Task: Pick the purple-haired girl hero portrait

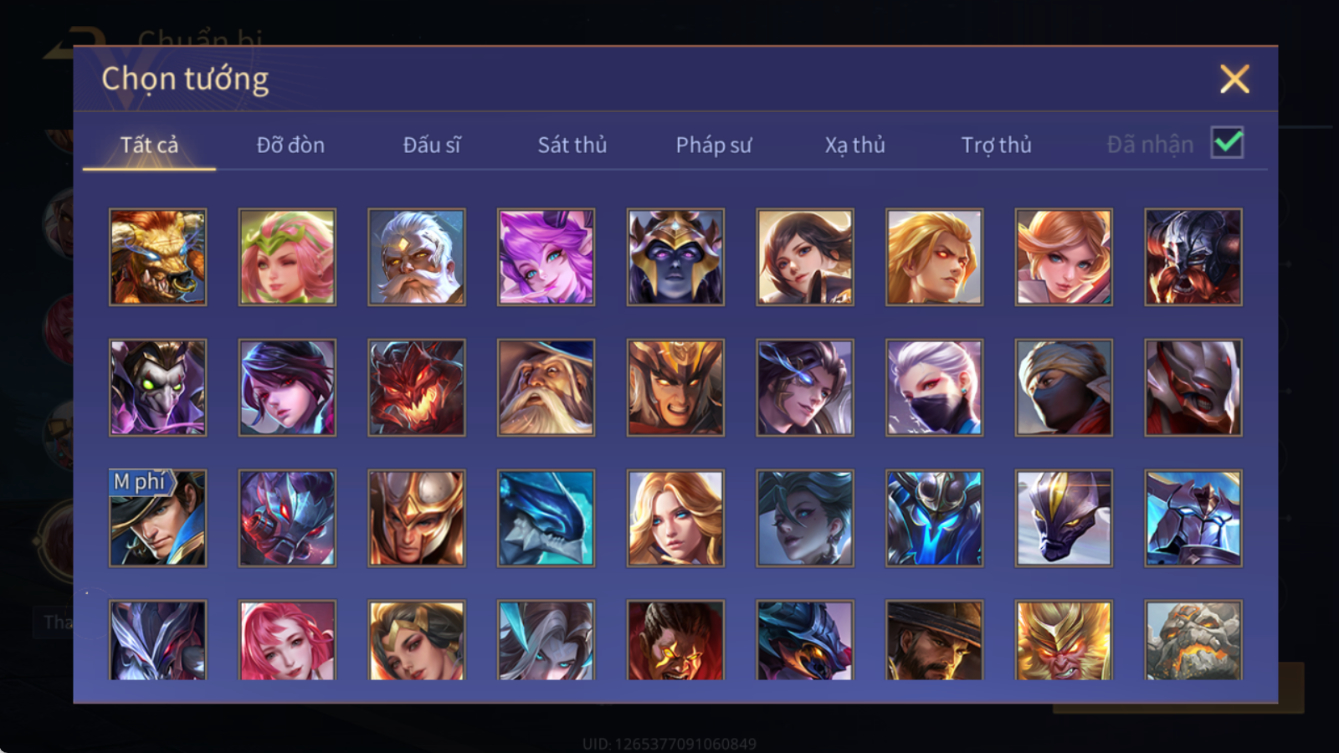Action: (546, 257)
